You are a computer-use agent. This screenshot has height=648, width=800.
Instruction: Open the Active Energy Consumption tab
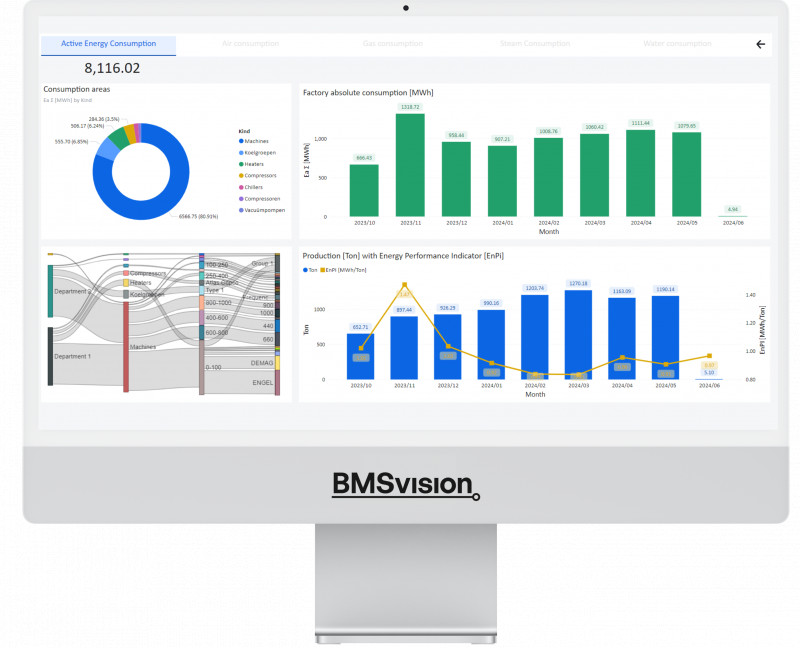pyautogui.click(x=108, y=44)
